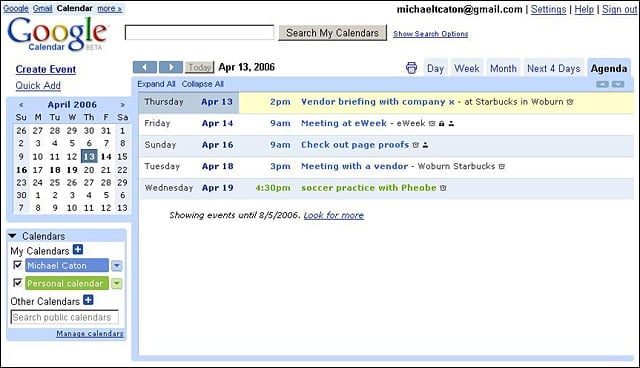Switch to Next 4 Days view tab
The image size is (640, 368).
click(553, 69)
